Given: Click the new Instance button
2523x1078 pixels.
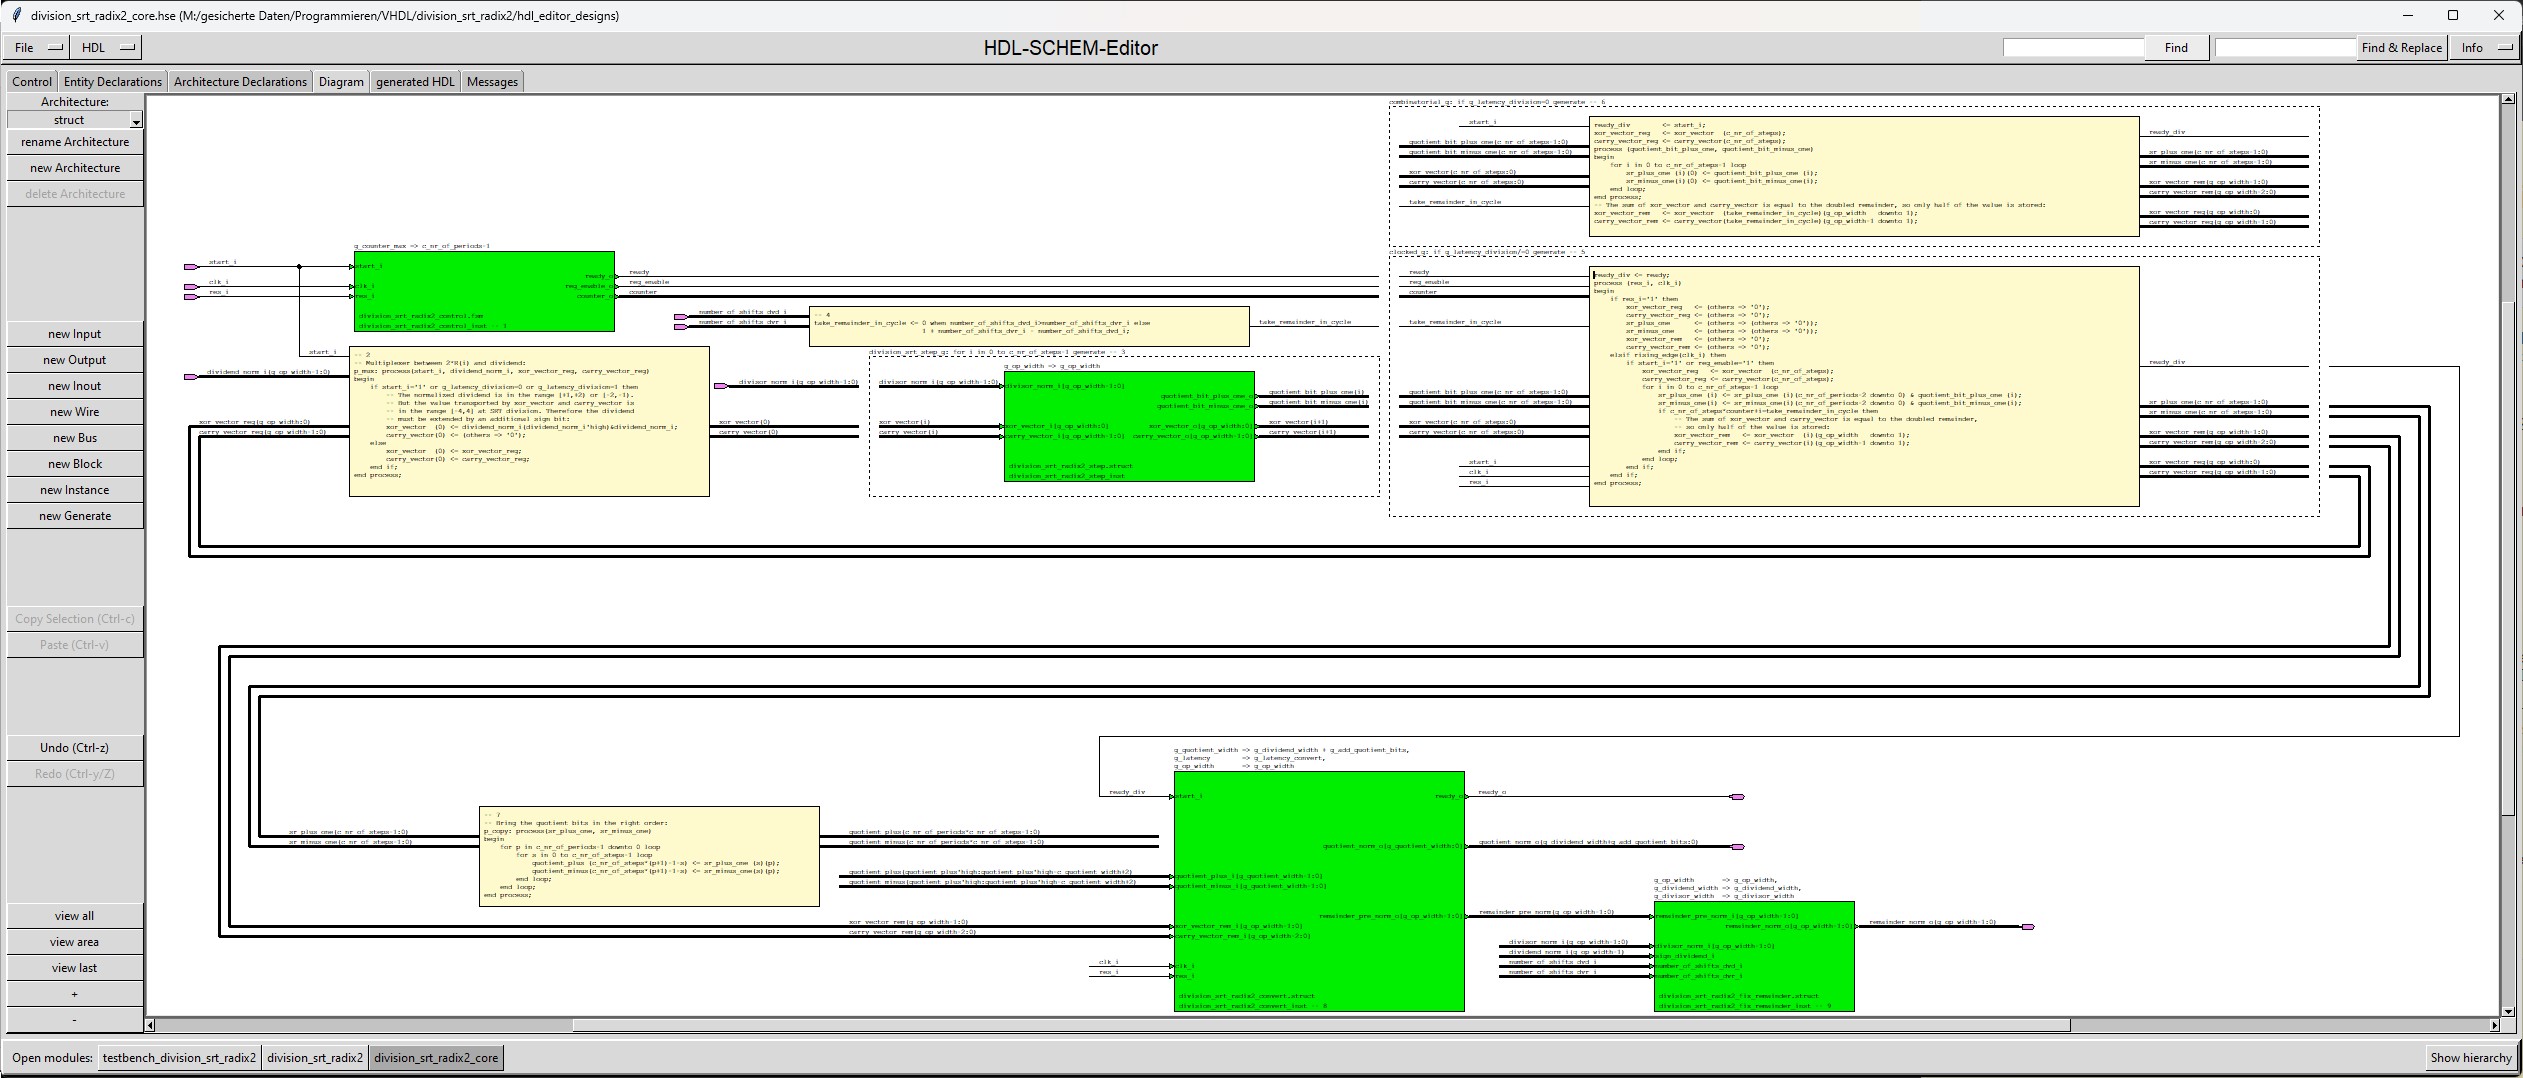Looking at the screenshot, I should coord(75,490).
